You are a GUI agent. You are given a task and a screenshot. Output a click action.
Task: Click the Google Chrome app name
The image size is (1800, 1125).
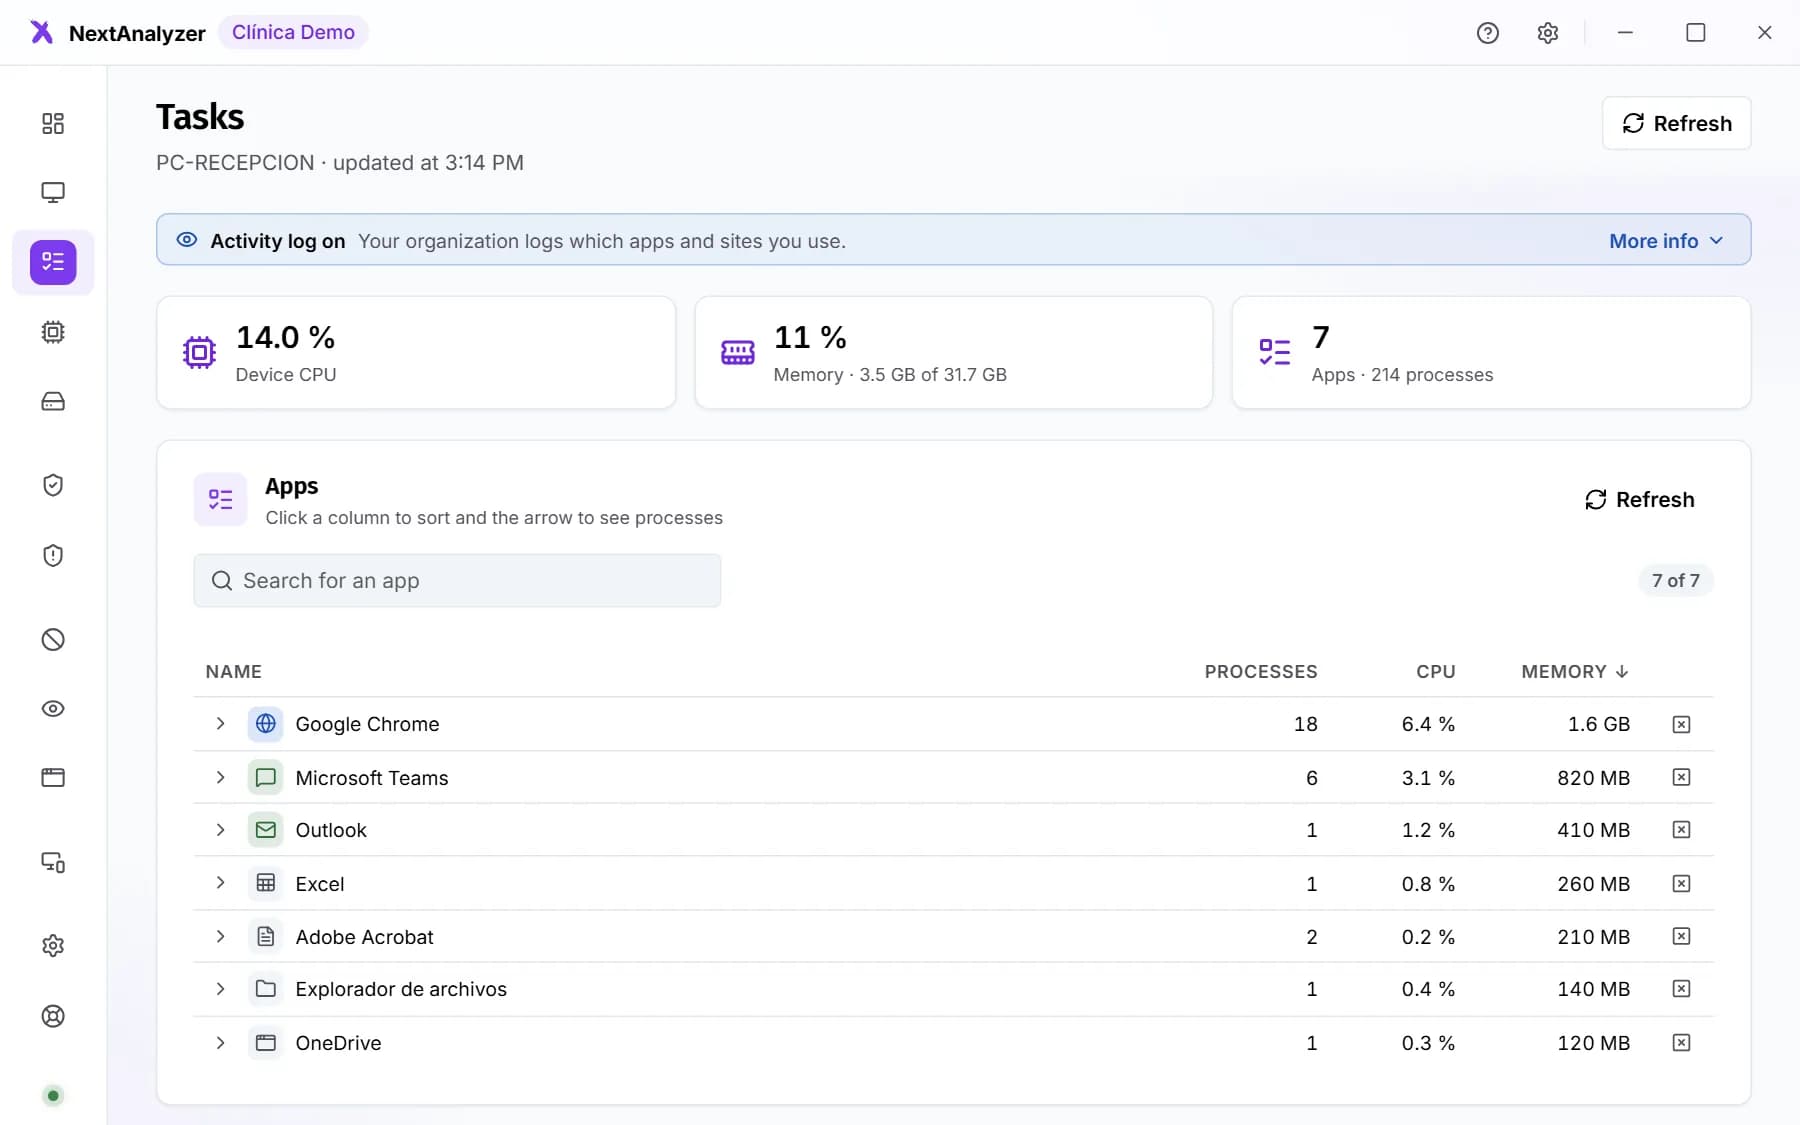click(367, 724)
